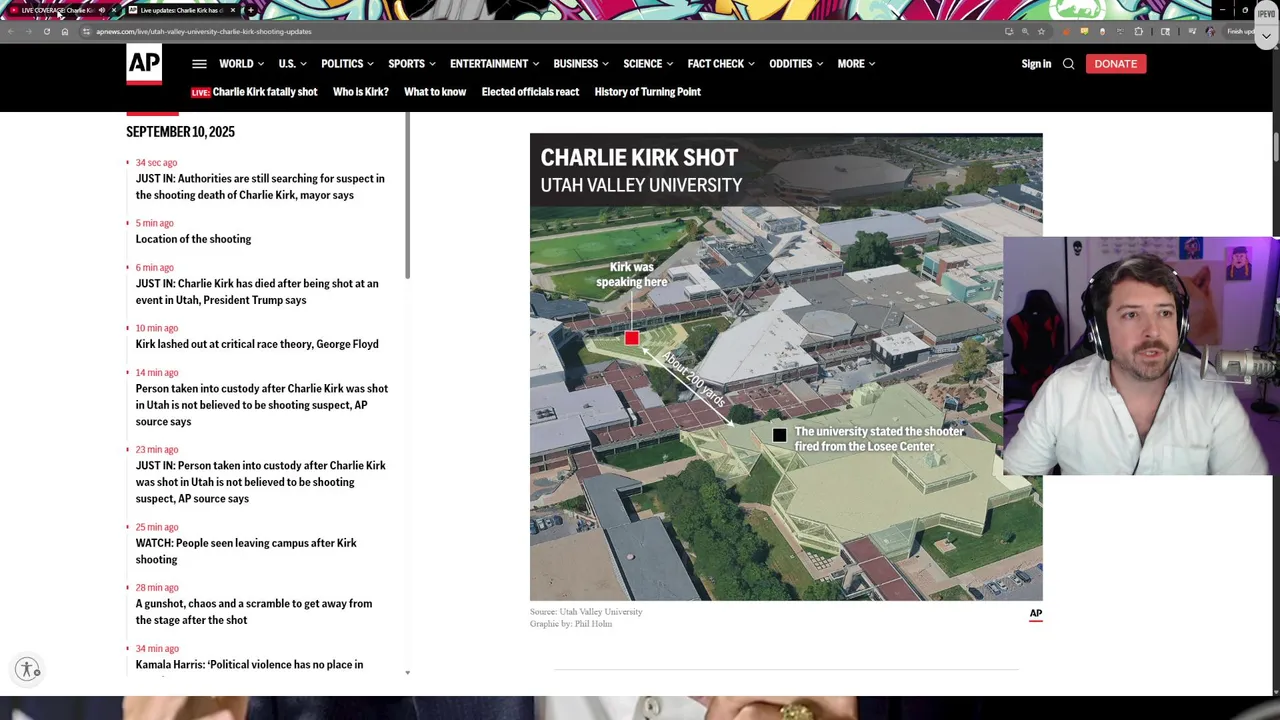
Task: Open 'History of Turning Point' link
Action: click(x=647, y=92)
